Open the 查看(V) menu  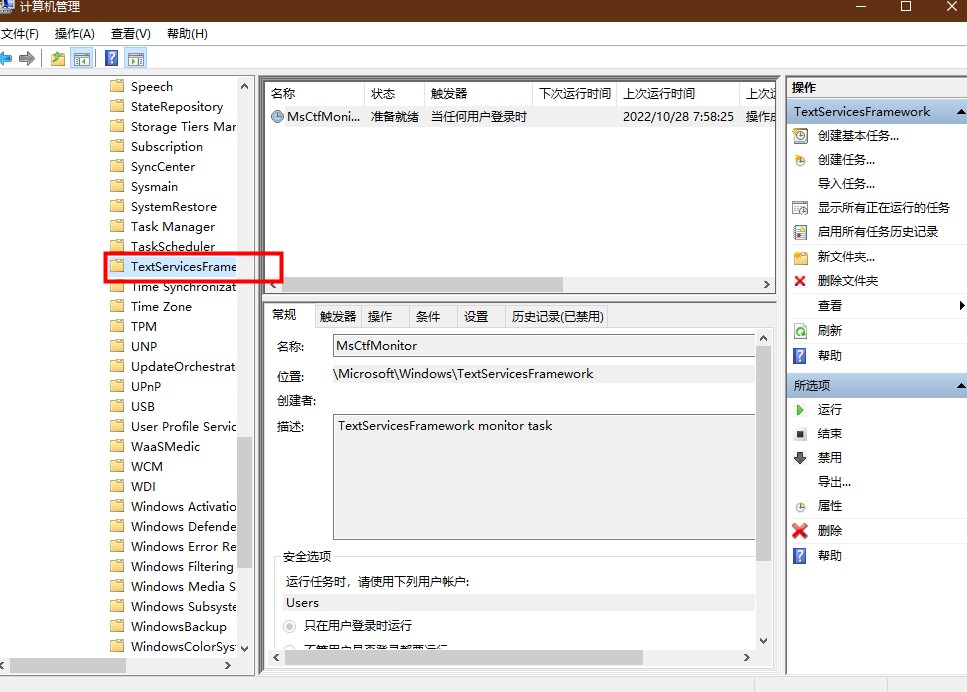pos(131,34)
